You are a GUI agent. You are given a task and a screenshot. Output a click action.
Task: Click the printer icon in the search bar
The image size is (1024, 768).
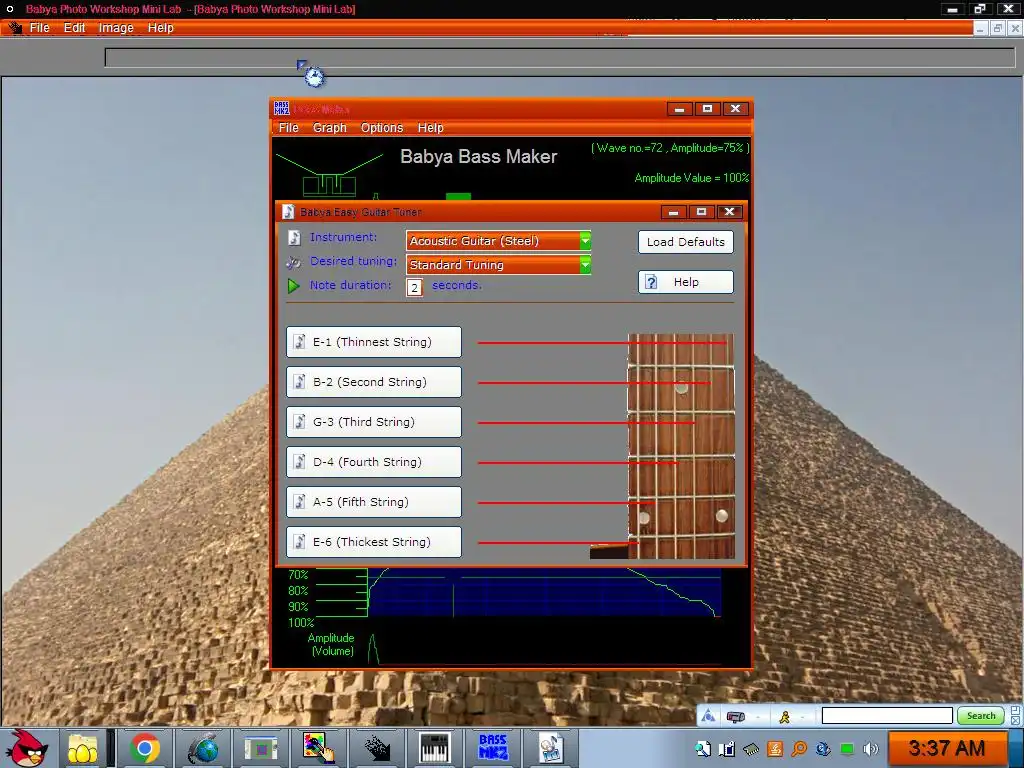[x=735, y=717]
